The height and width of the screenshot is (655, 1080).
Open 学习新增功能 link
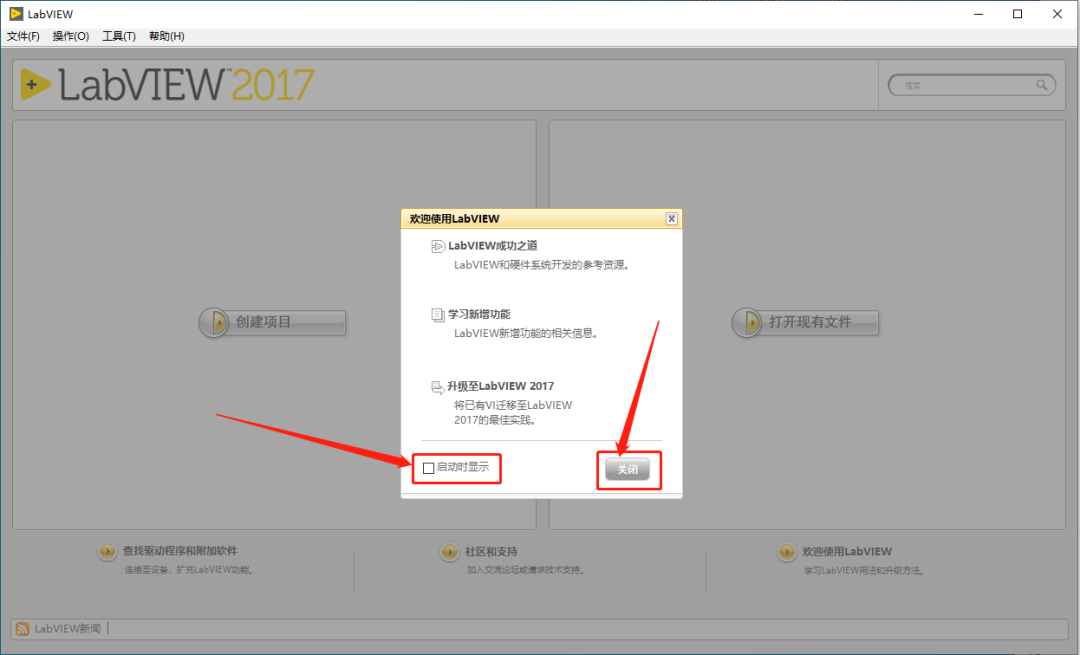pyautogui.click(x=479, y=314)
